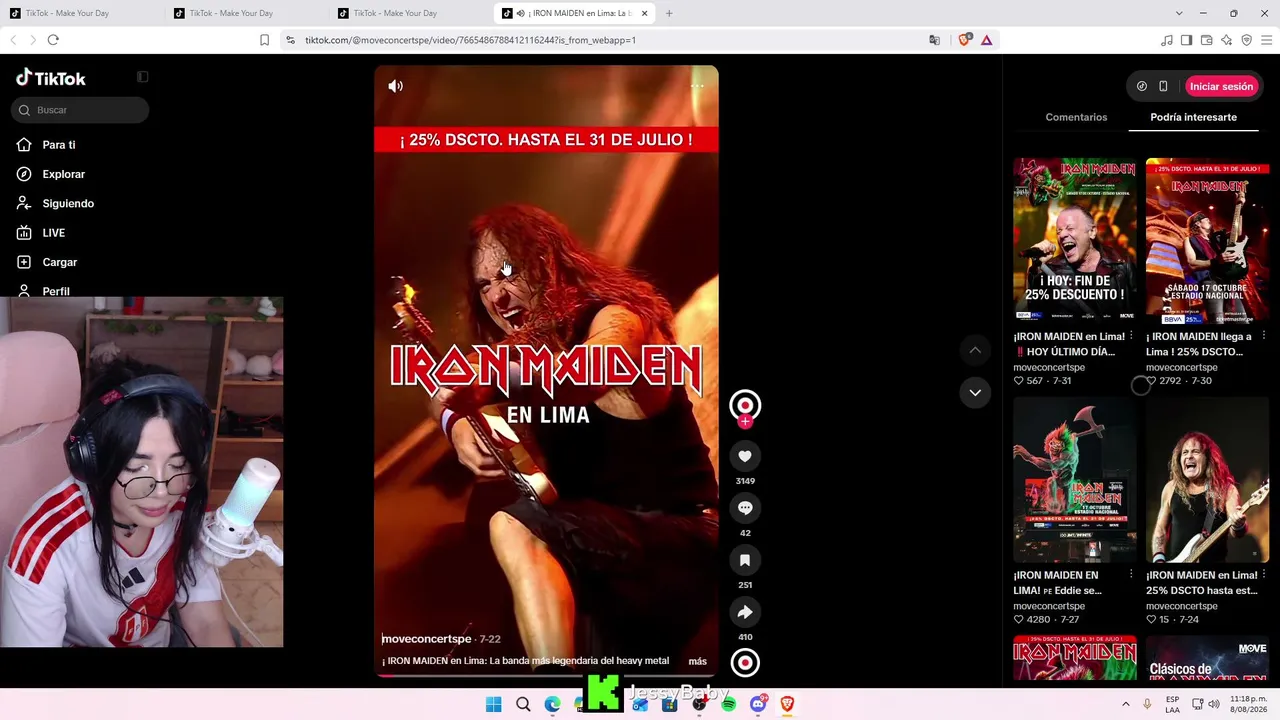Bookmark this page in the address bar
The image size is (1280, 720).
[264, 40]
